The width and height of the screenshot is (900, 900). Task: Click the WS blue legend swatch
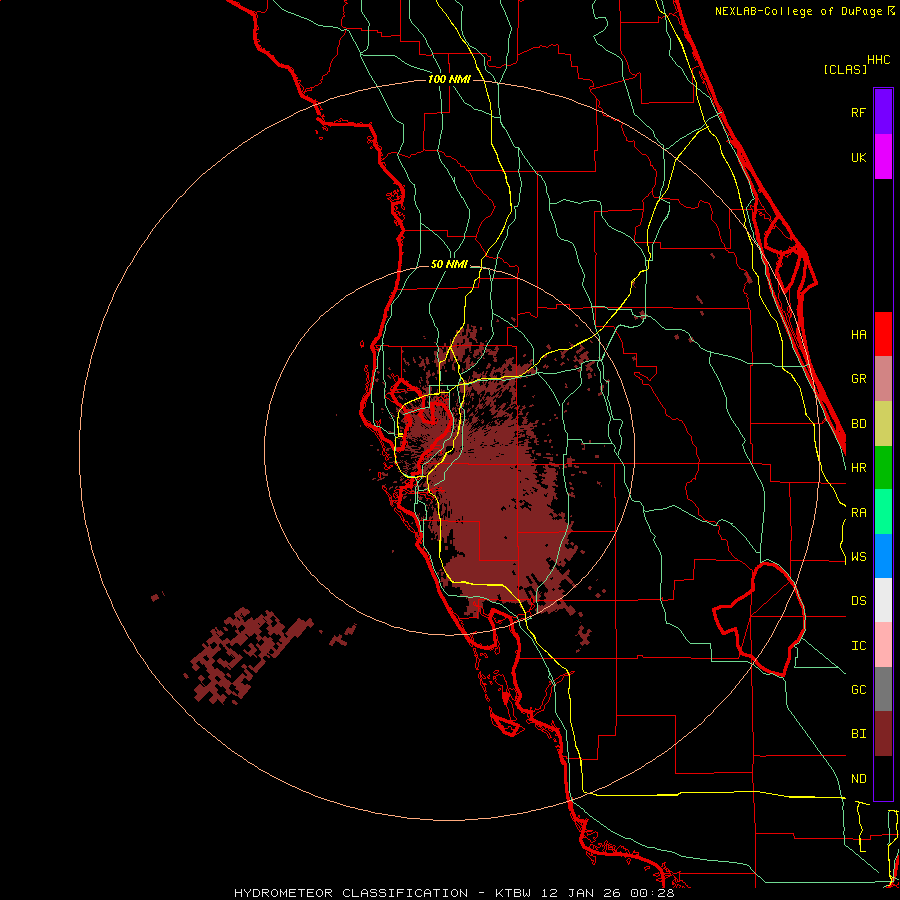pyautogui.click(x=883, y=556)
